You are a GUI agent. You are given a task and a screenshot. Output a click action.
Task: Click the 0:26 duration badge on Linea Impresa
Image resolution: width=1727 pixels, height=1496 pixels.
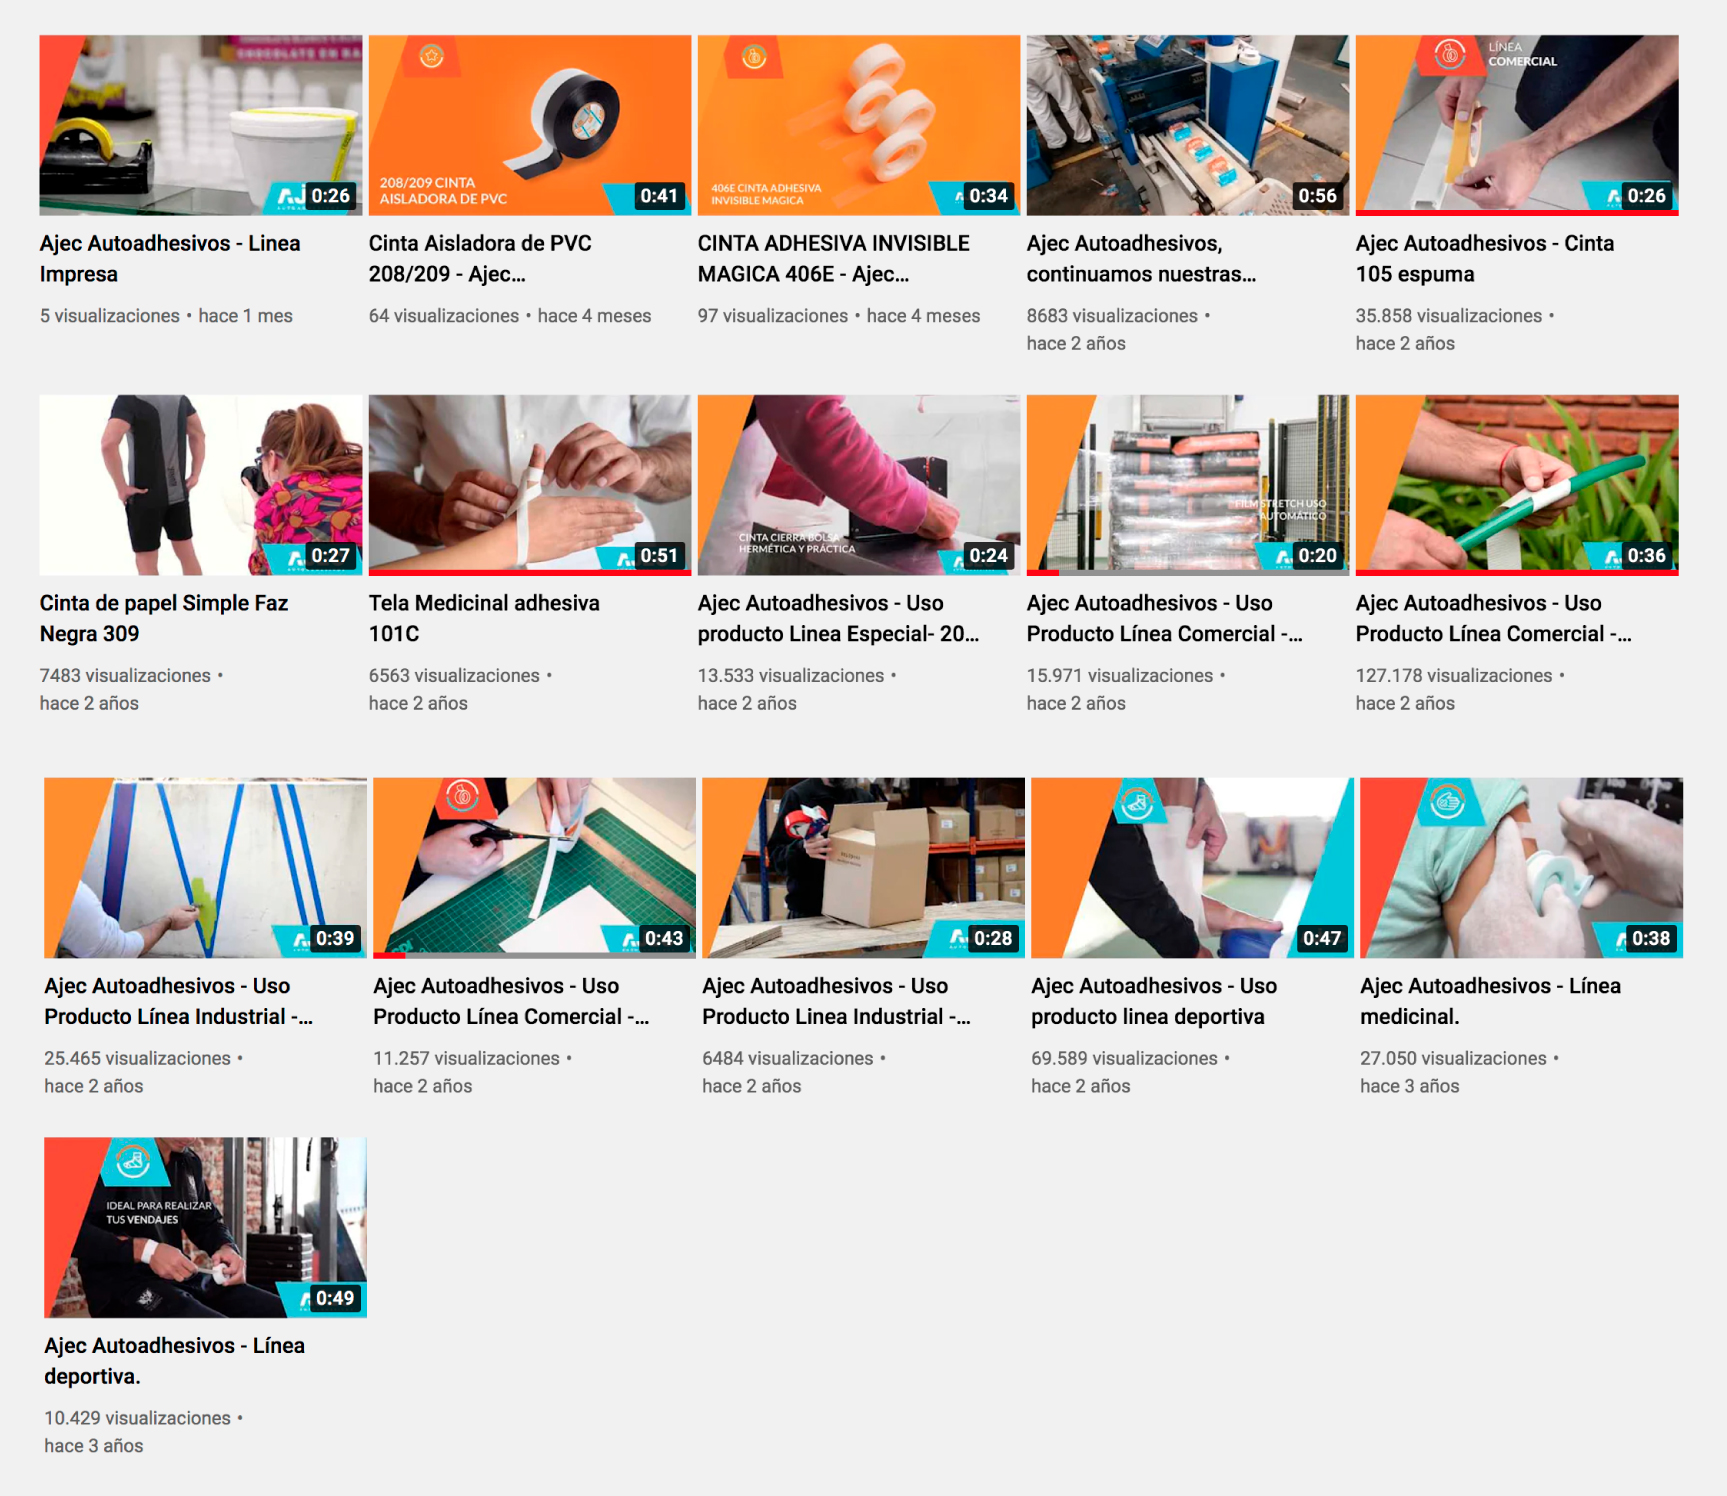click(331, 196)
